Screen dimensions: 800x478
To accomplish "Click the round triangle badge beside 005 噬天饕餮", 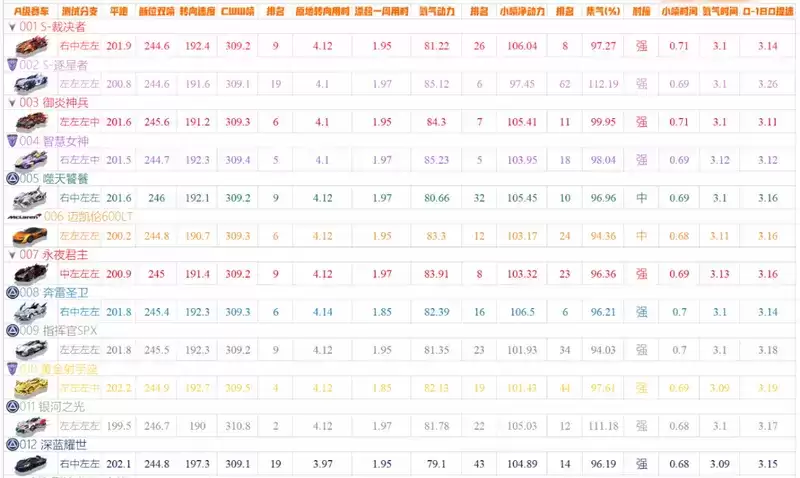I will 11,179.
